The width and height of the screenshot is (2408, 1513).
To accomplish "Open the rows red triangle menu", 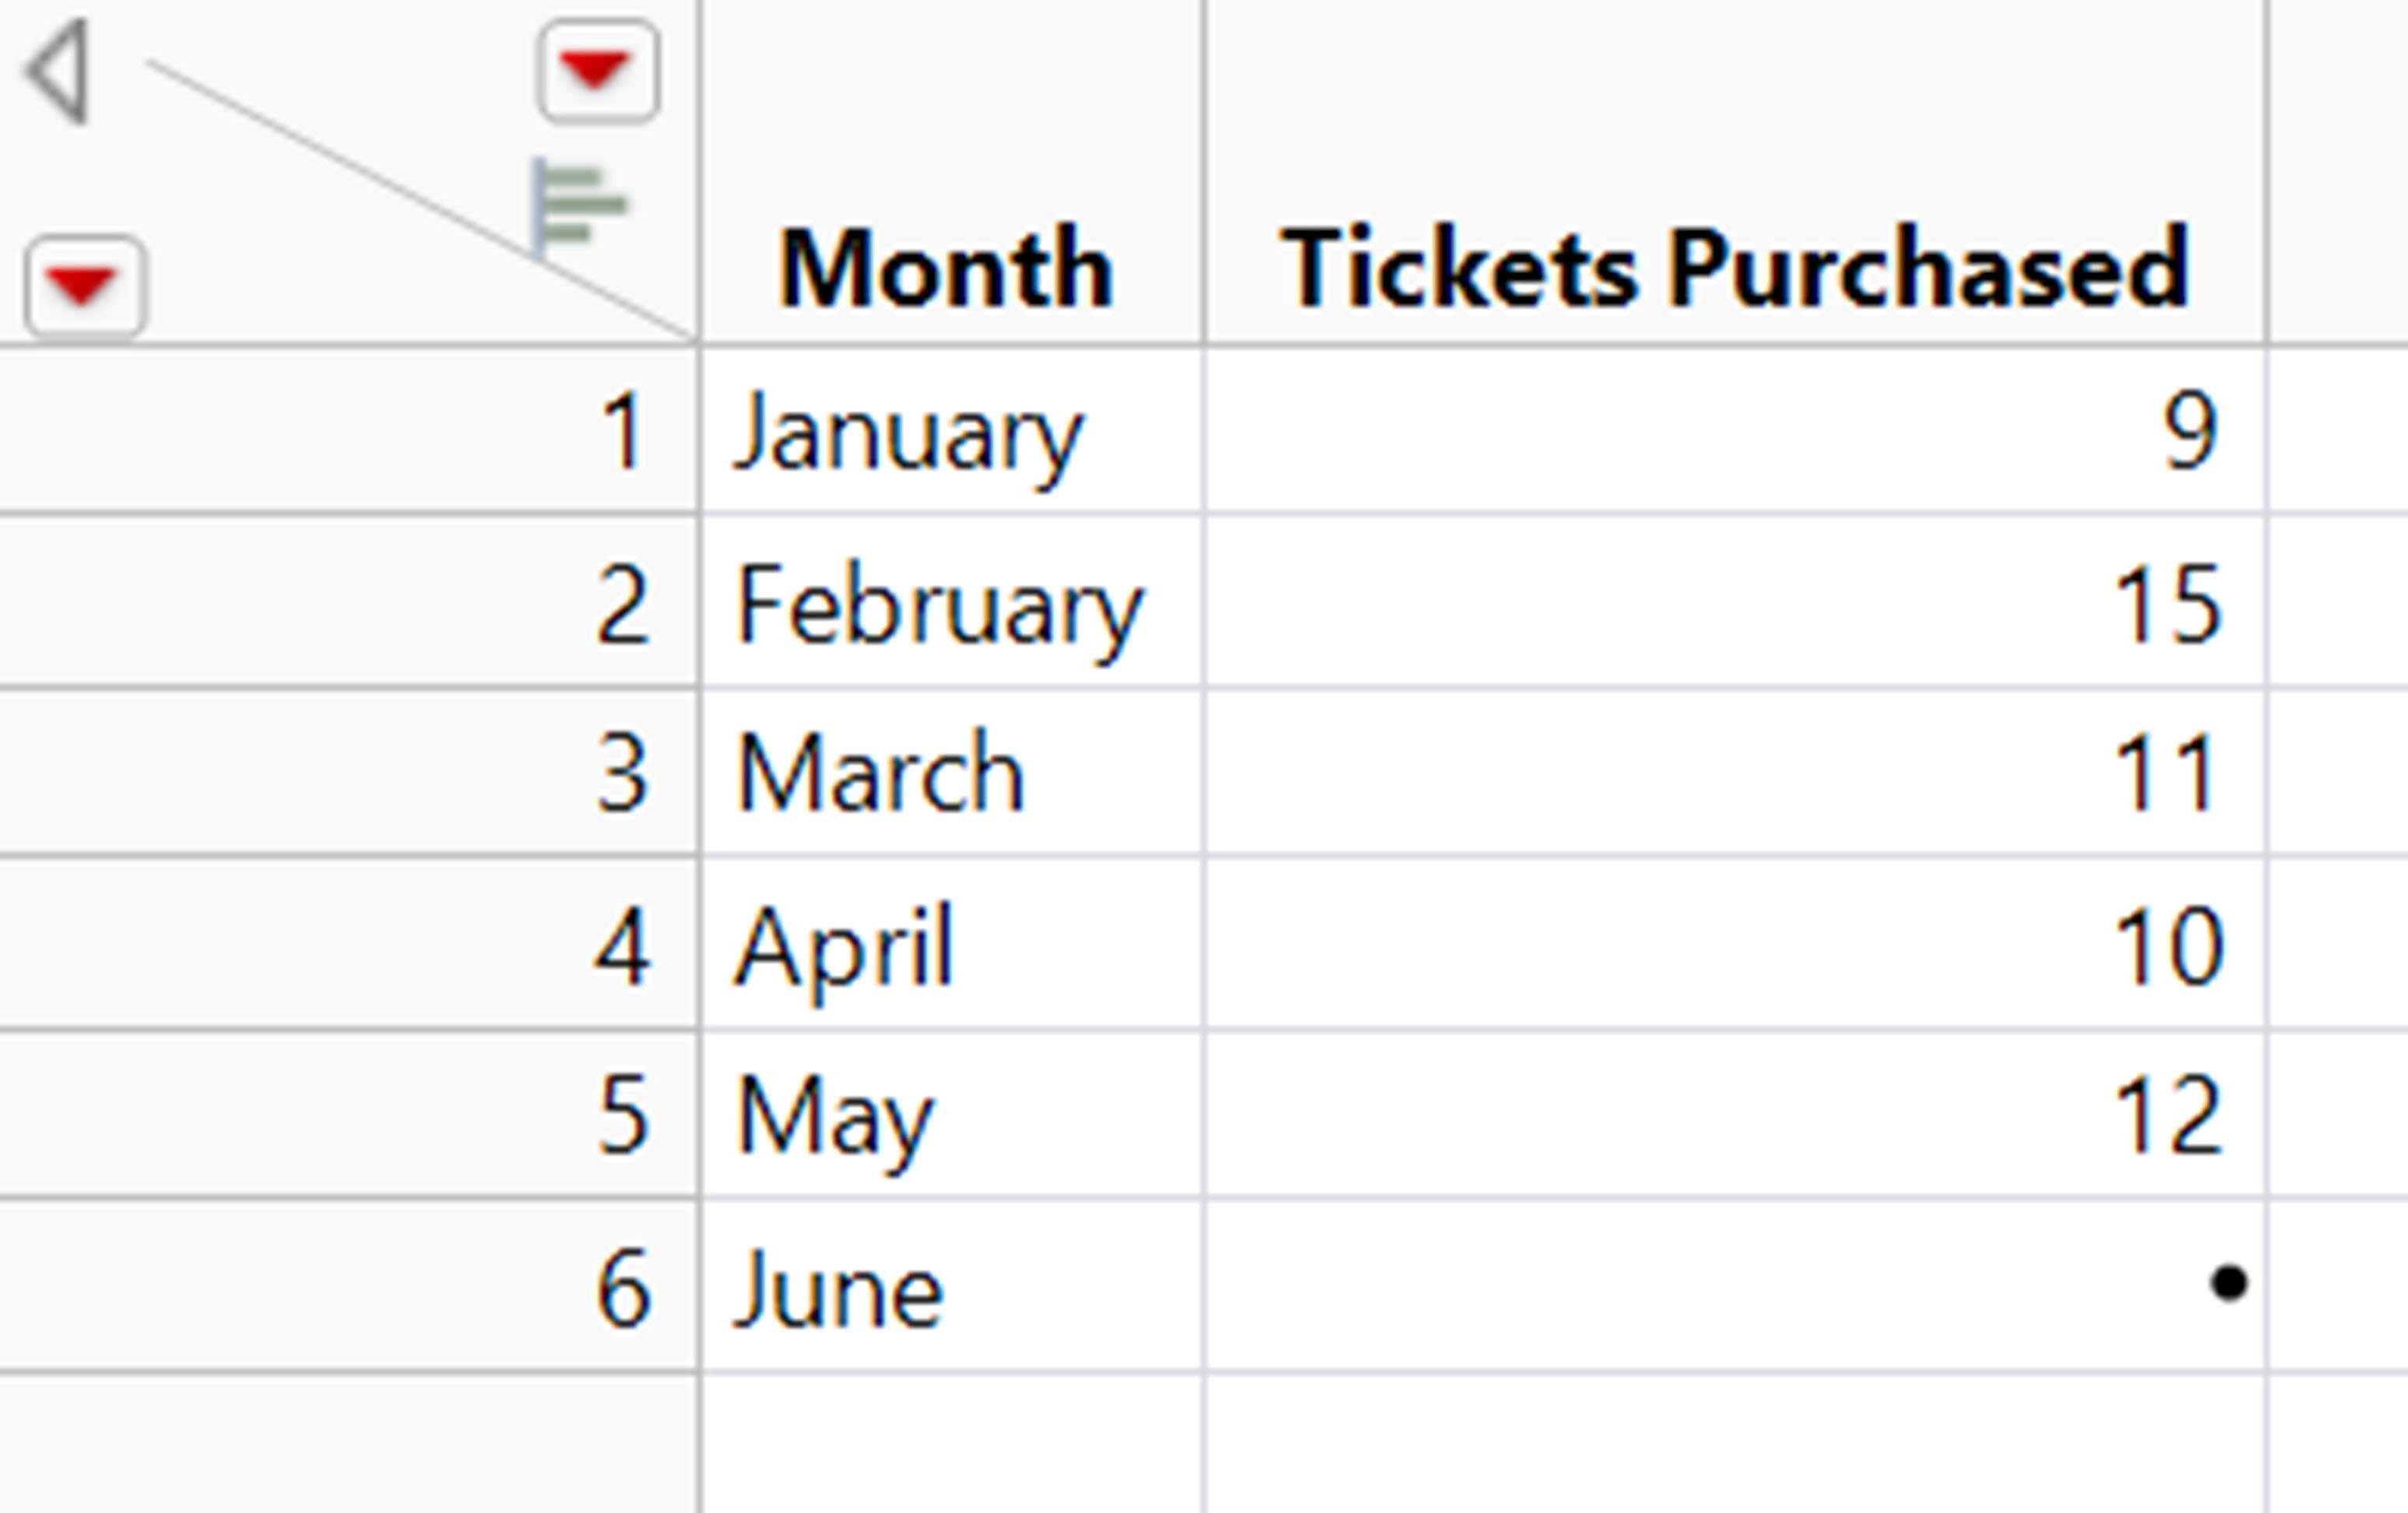I will (85, 288).
